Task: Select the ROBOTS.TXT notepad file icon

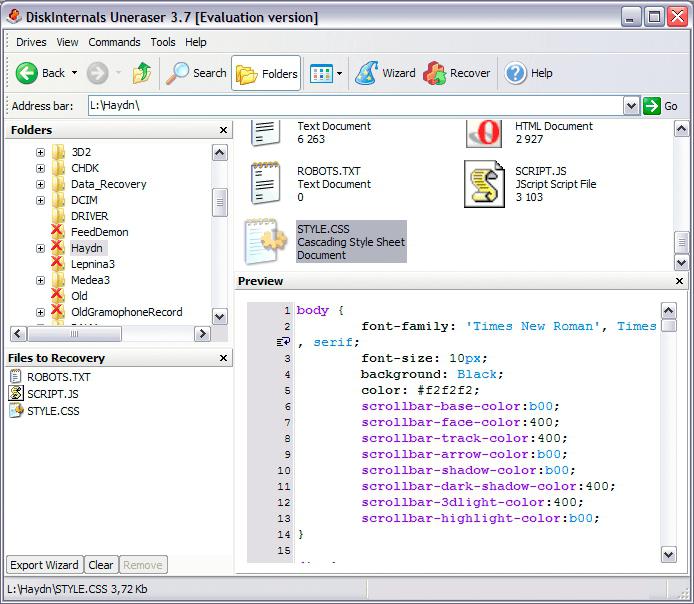Action: [x=266, y=183]
